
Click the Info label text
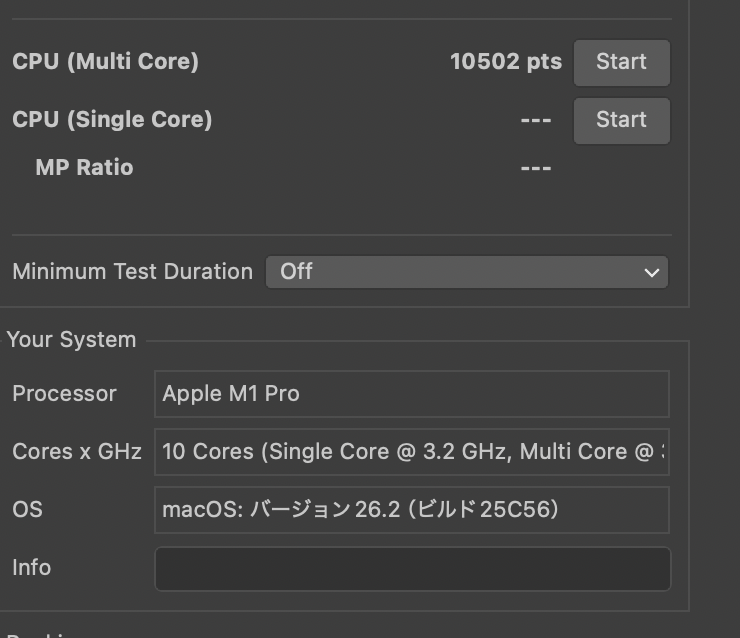pos(31,568)
